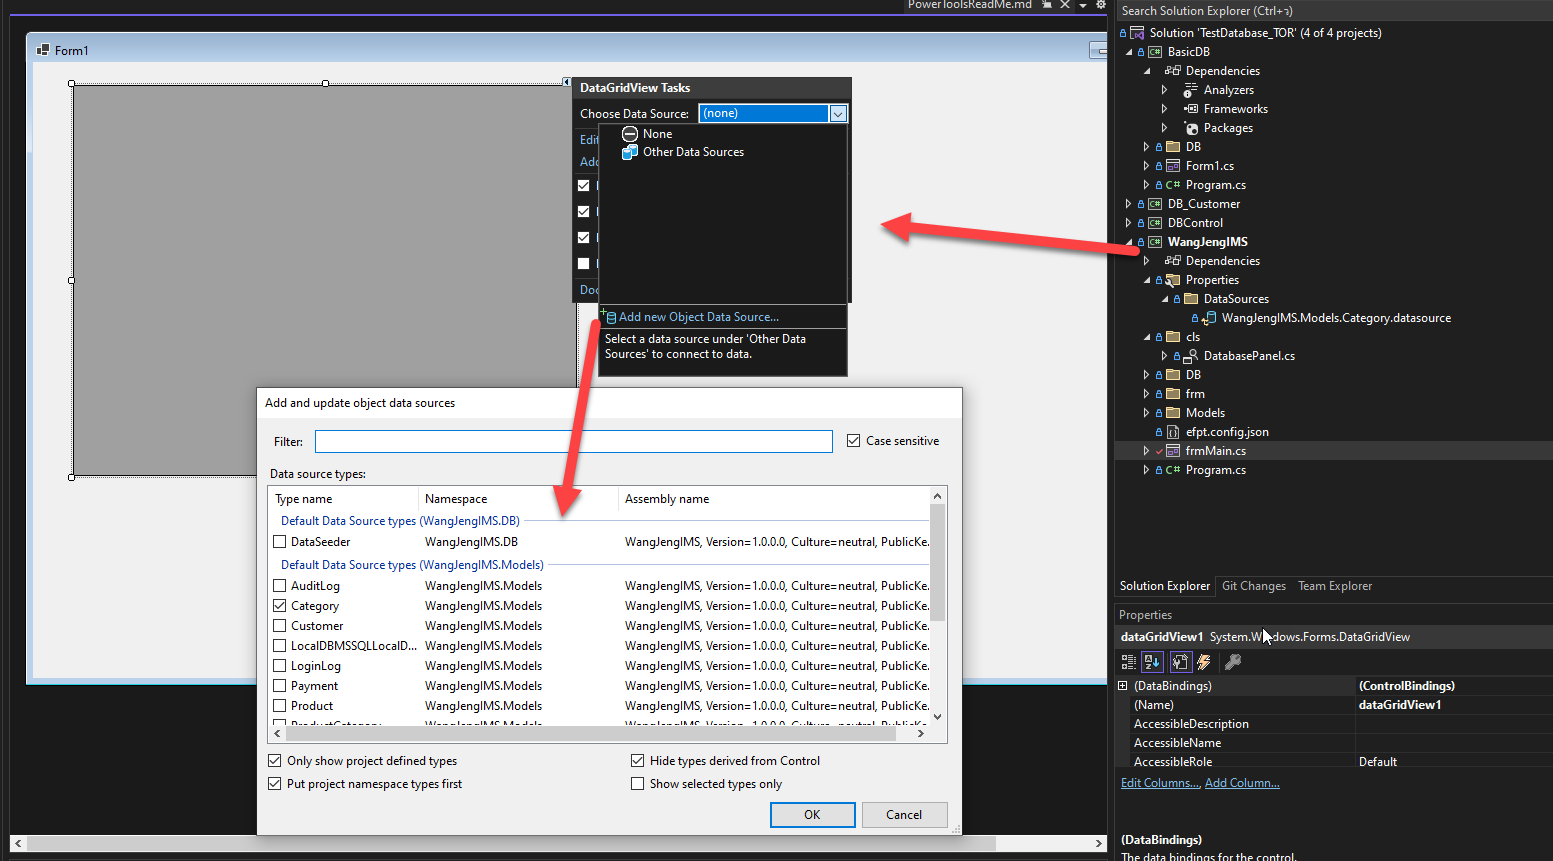This screenshot has height=861, width=1553.
Task: Click the efpt.config.json file icon
Action: [1173, 432]
